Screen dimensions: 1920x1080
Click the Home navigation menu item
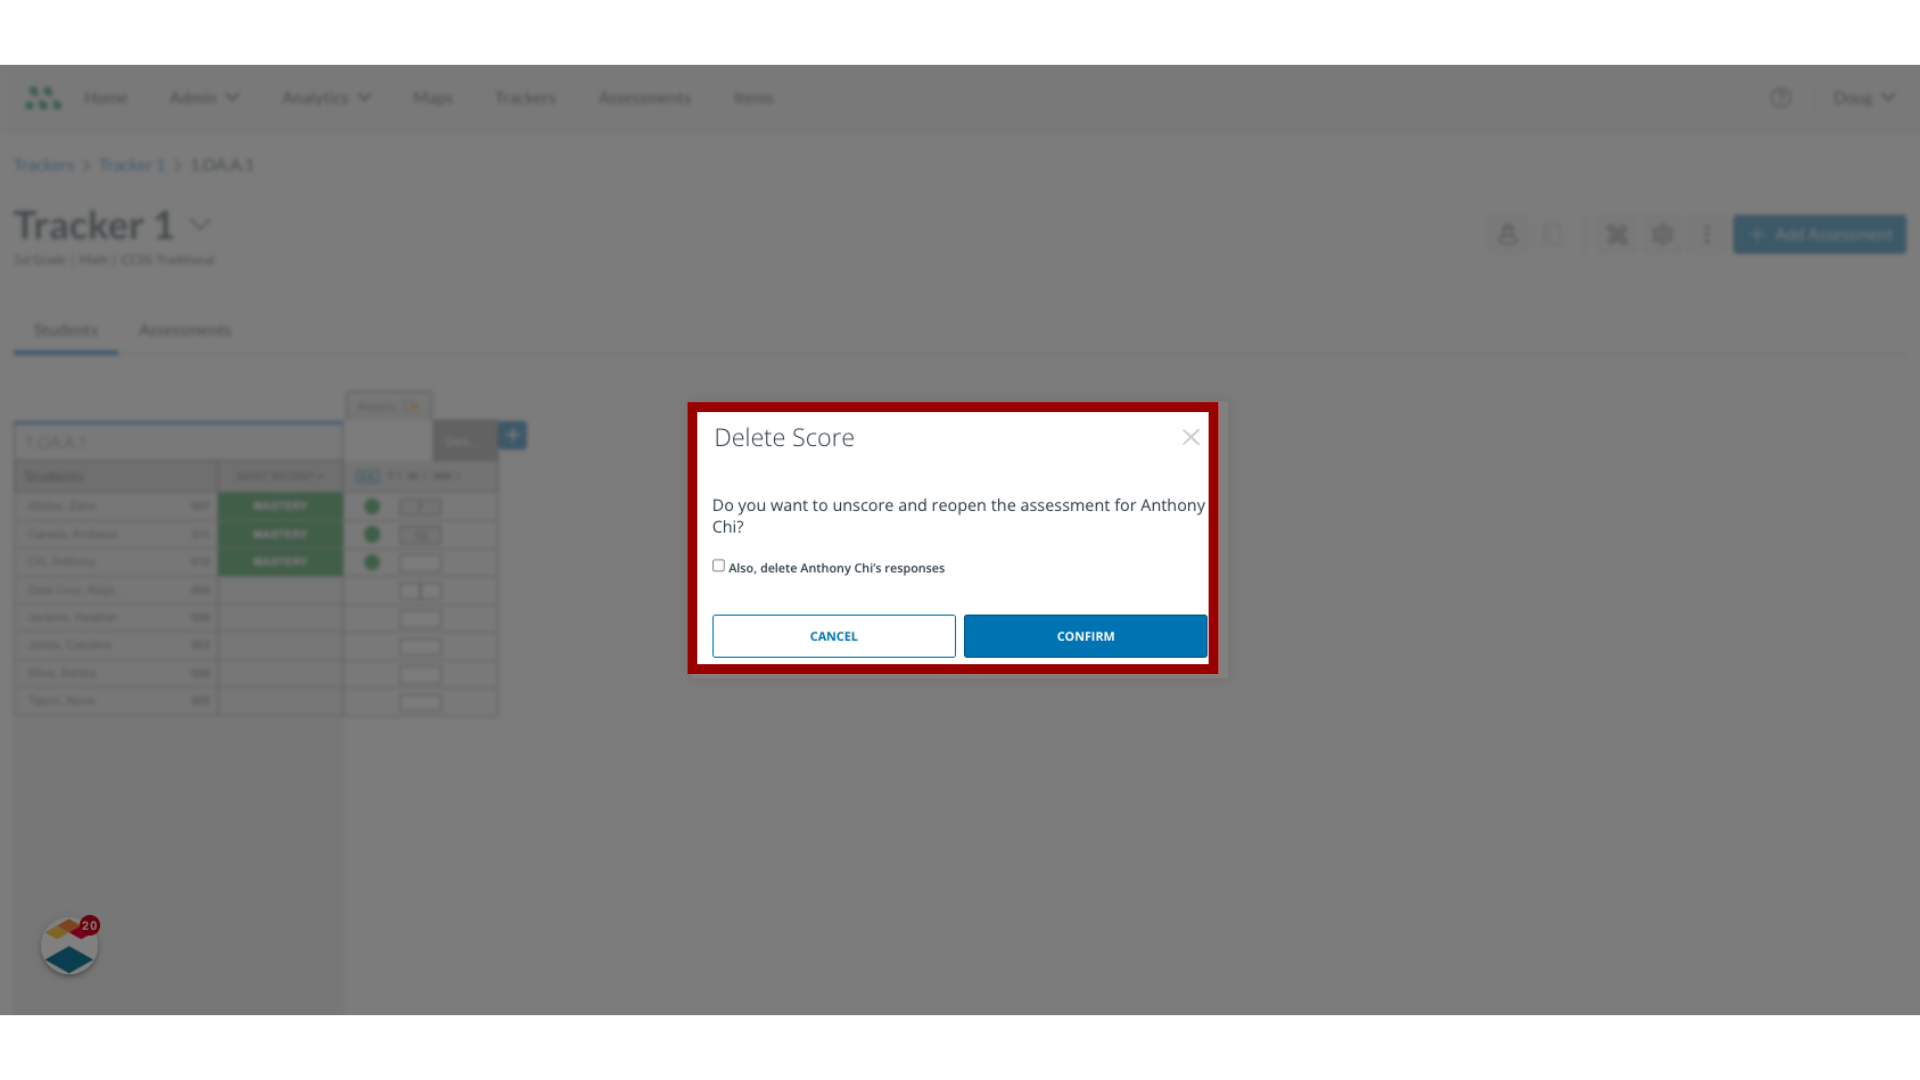[x=105, y=98]
